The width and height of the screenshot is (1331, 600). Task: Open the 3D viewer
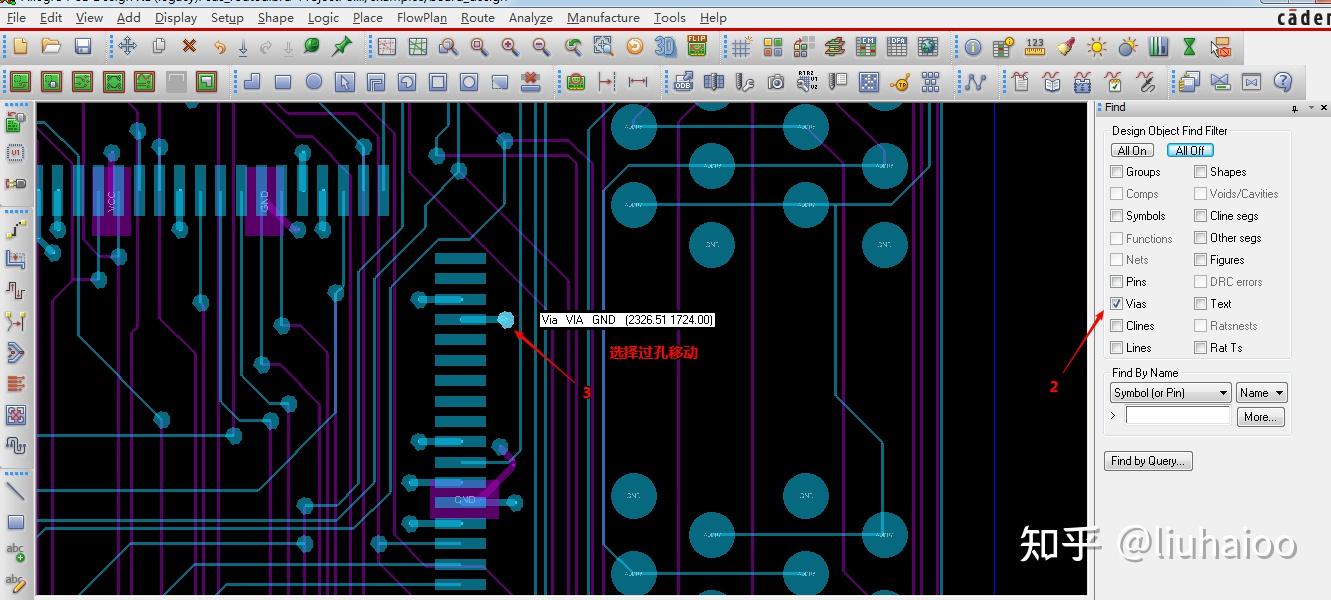[663, 46]
